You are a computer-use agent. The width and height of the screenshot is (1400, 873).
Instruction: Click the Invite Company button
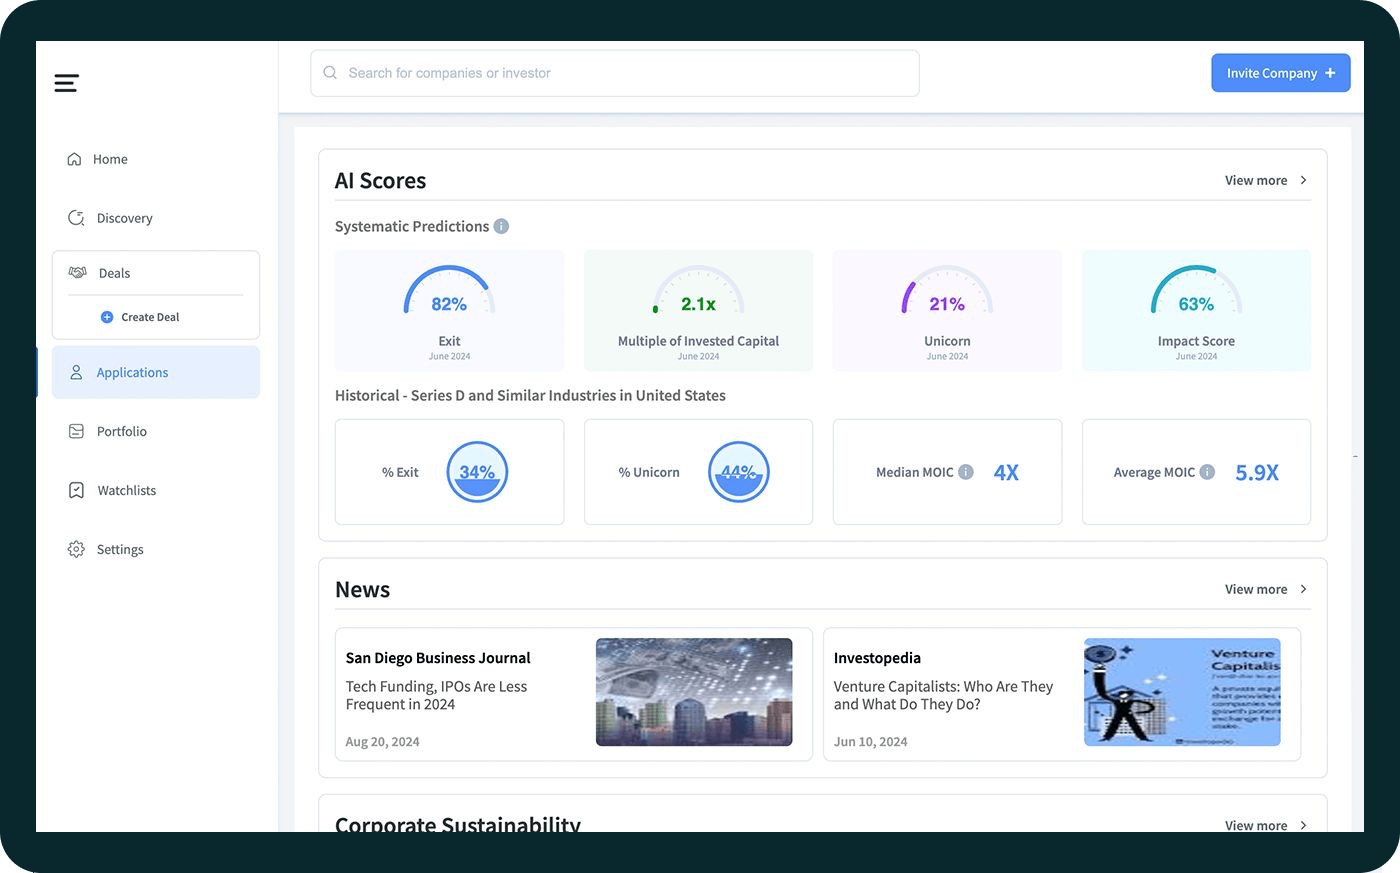[1281, 73]
